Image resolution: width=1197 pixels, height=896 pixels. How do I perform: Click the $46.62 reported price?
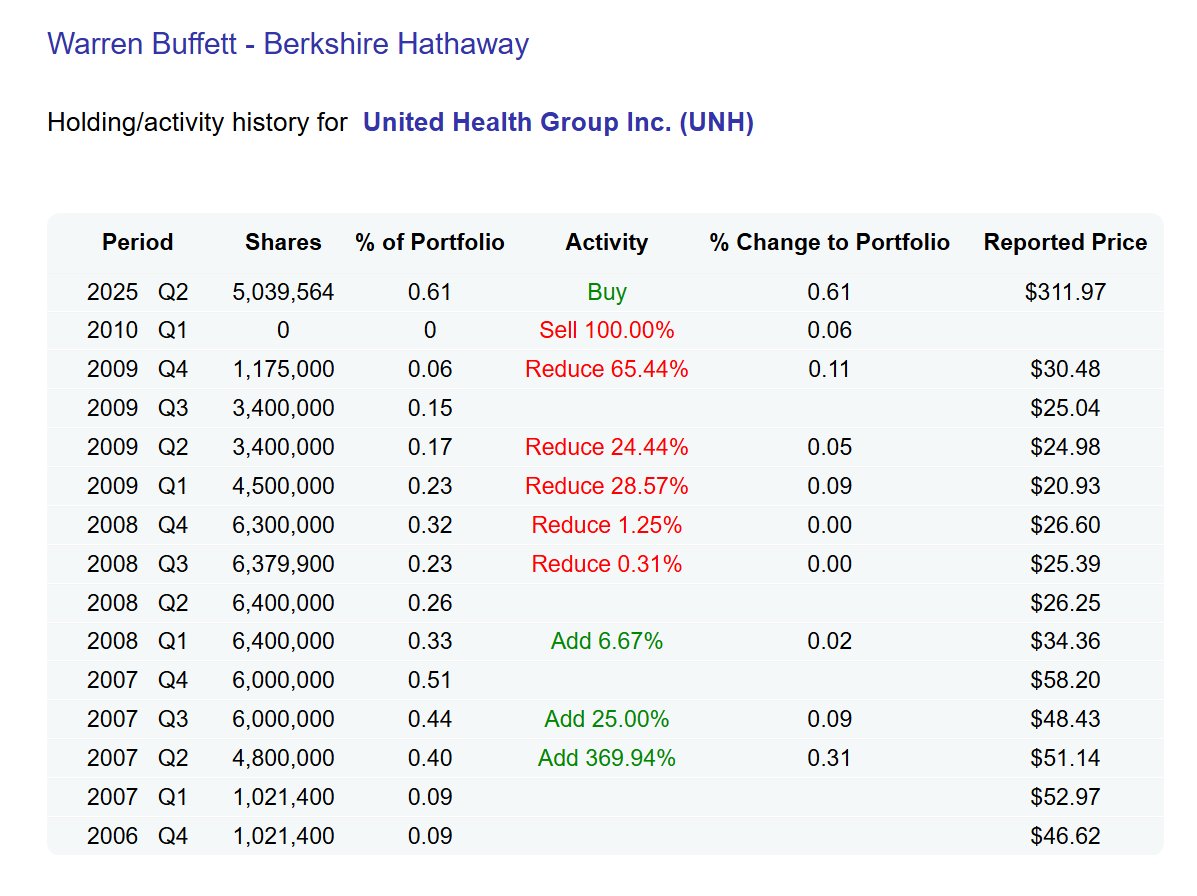tap(1065, 836)
